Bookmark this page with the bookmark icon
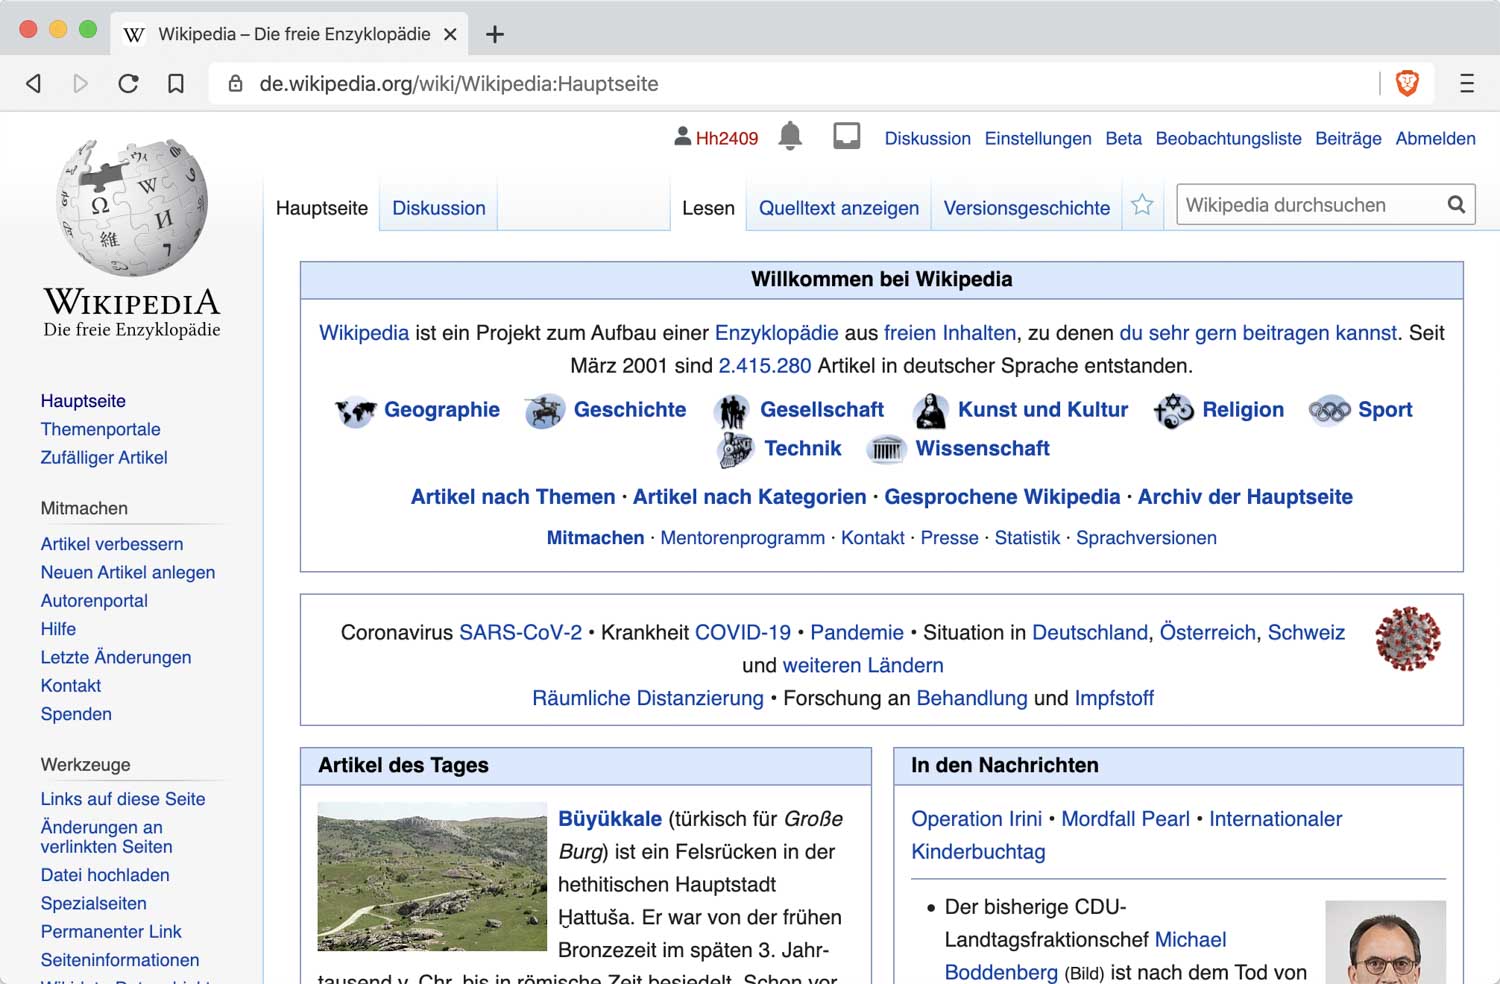Image resolution: width=1500 pixels, height=984 pixels. point(176,84)
